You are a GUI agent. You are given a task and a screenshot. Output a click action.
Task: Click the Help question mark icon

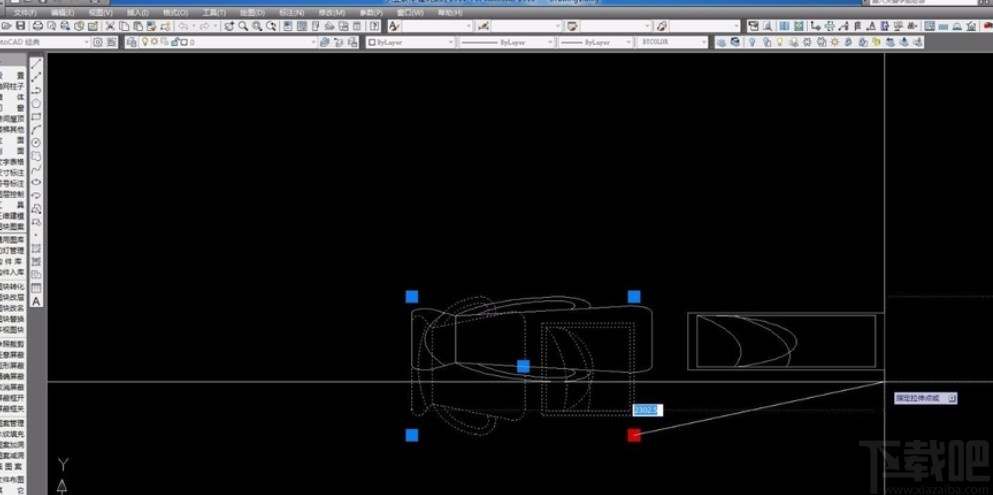point(375,26)
